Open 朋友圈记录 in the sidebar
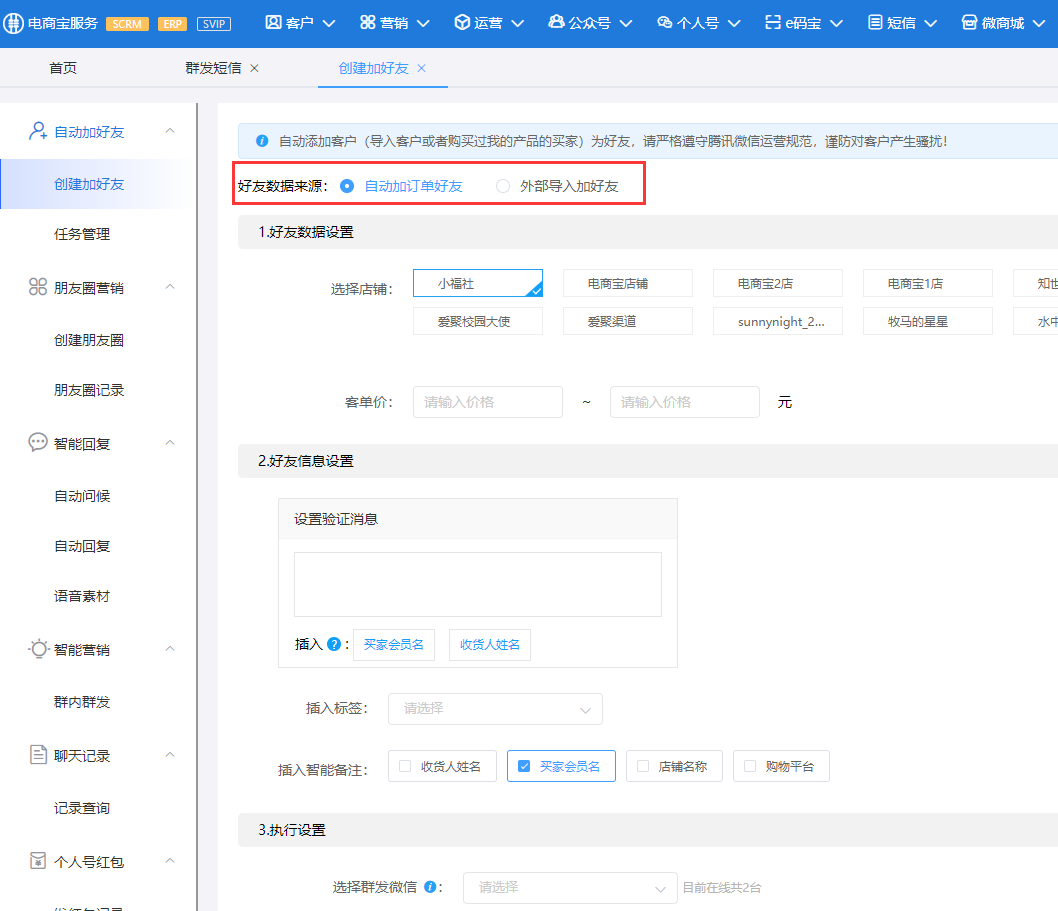 tap(89, 390)
